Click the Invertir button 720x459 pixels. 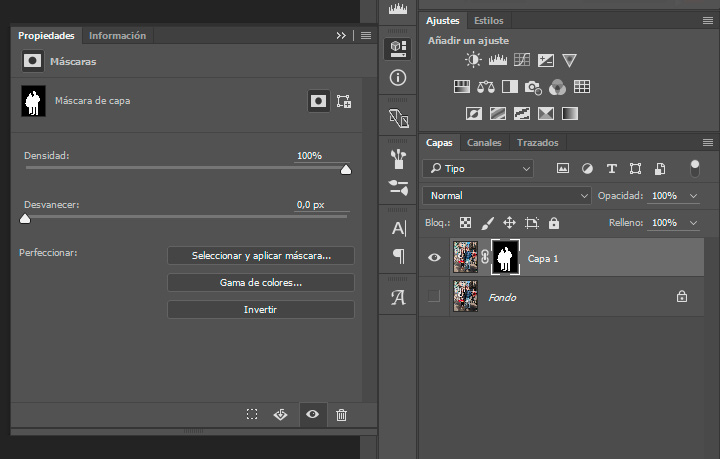[x=261, y=310]
